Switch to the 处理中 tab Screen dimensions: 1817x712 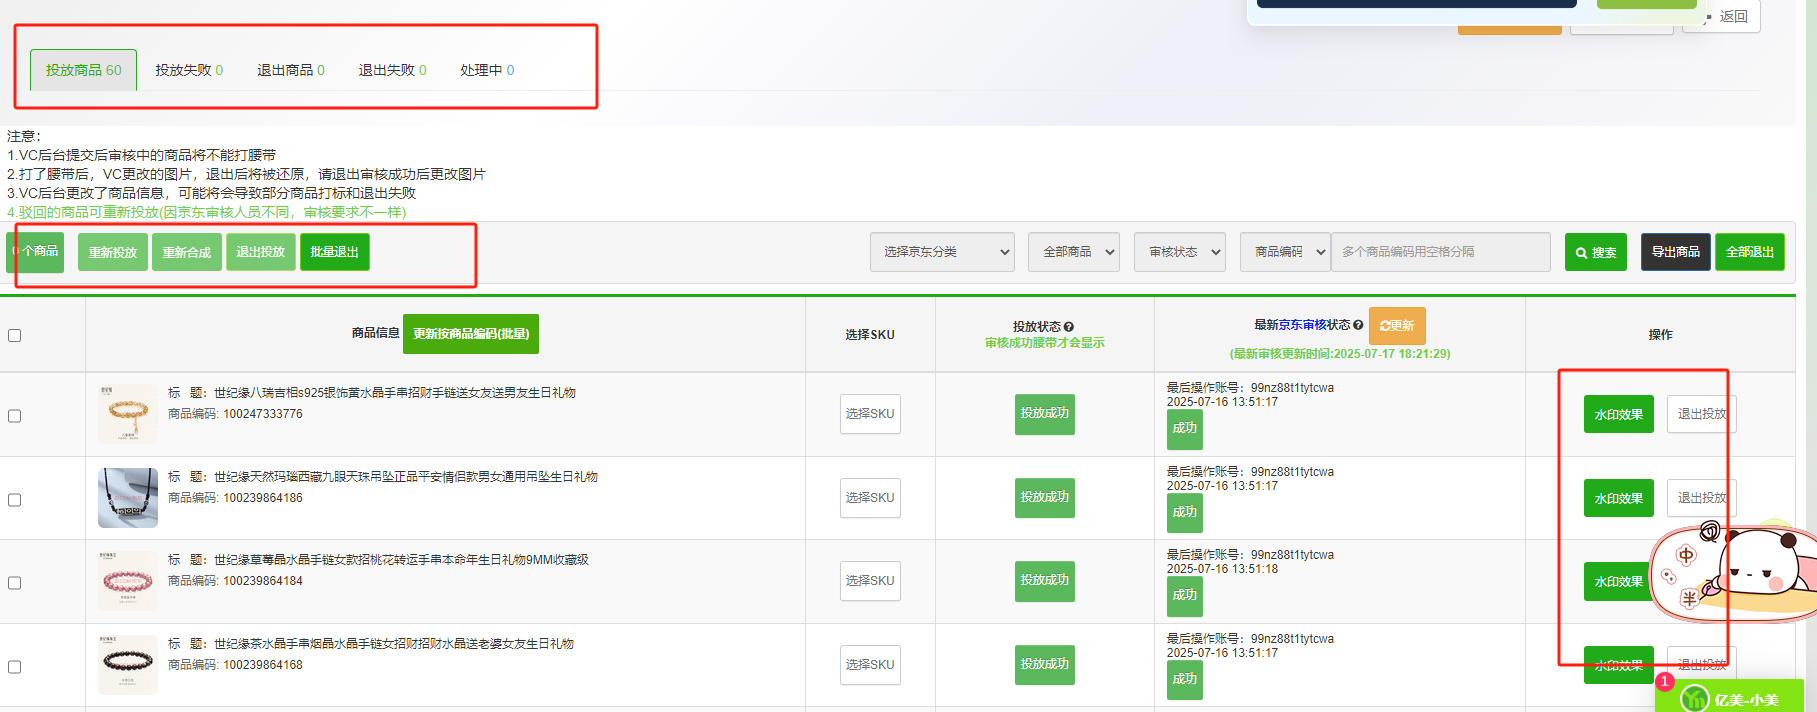tap(487, 70)
